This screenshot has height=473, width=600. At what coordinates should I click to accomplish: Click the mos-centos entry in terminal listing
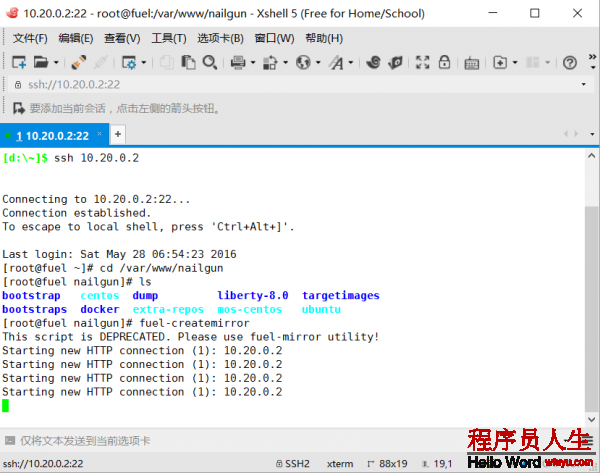point(249,309)
